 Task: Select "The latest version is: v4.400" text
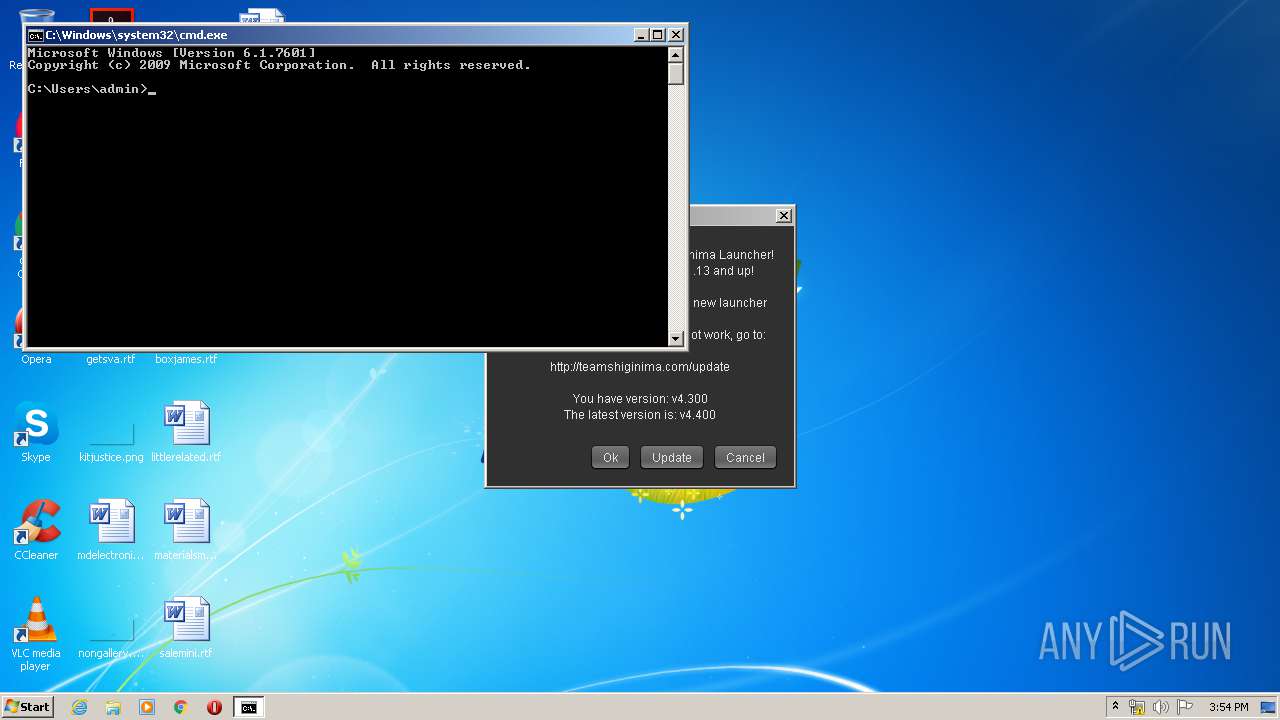pyautogui.click(x=640, y=415)
